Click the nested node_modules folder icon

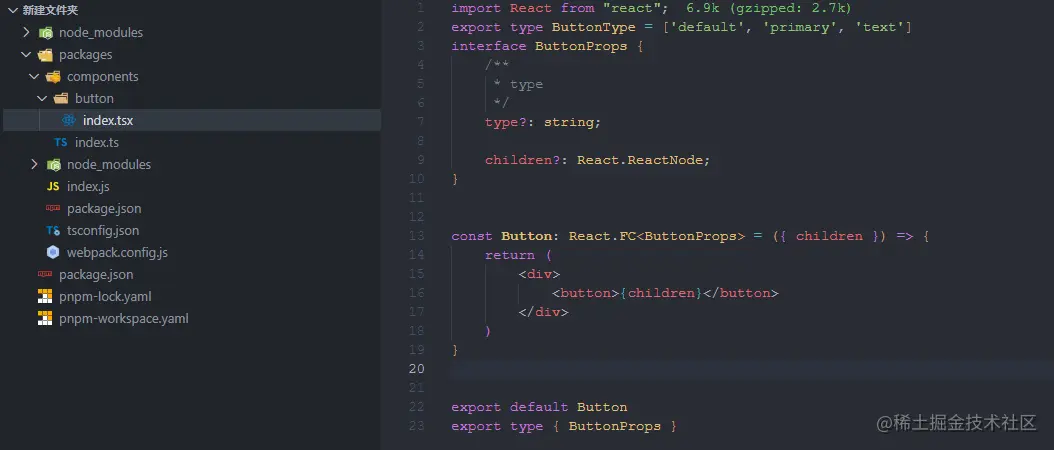54,164
